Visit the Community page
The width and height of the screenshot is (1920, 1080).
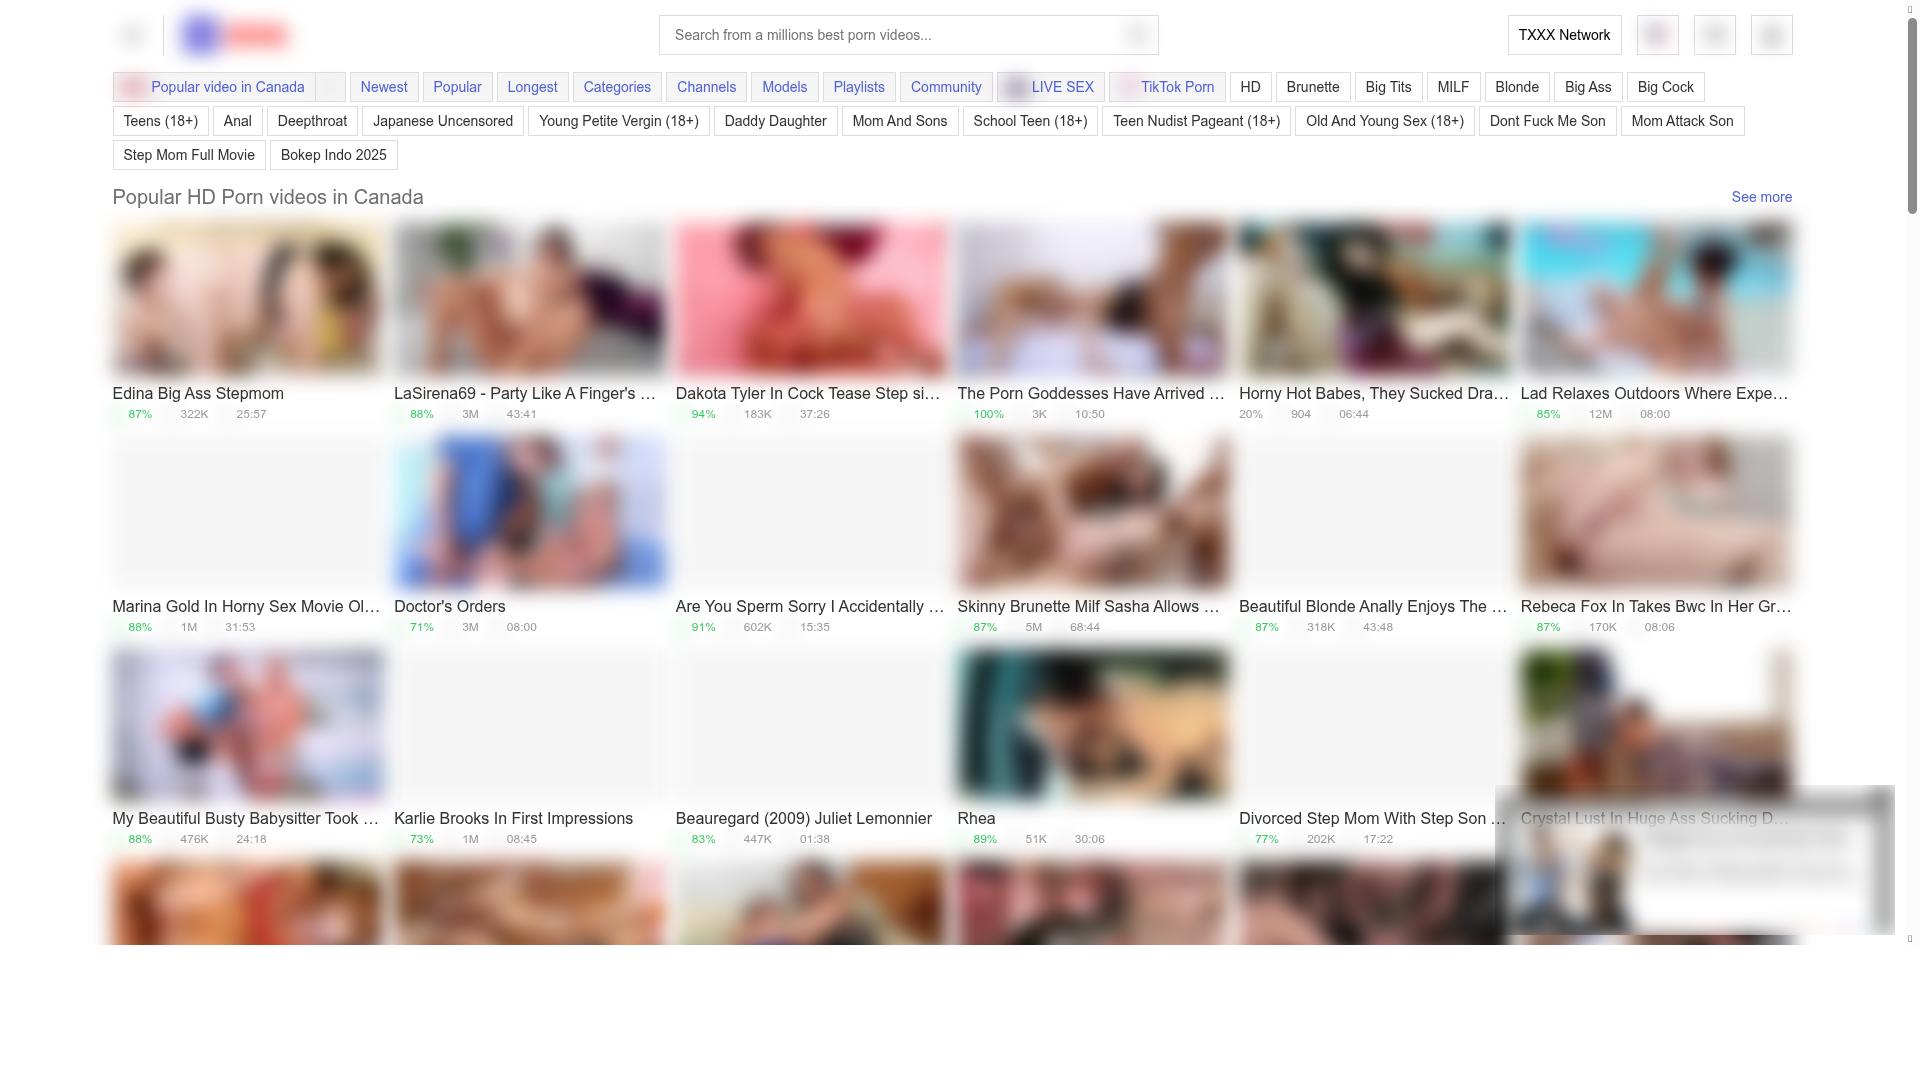(x=945, y=87)
